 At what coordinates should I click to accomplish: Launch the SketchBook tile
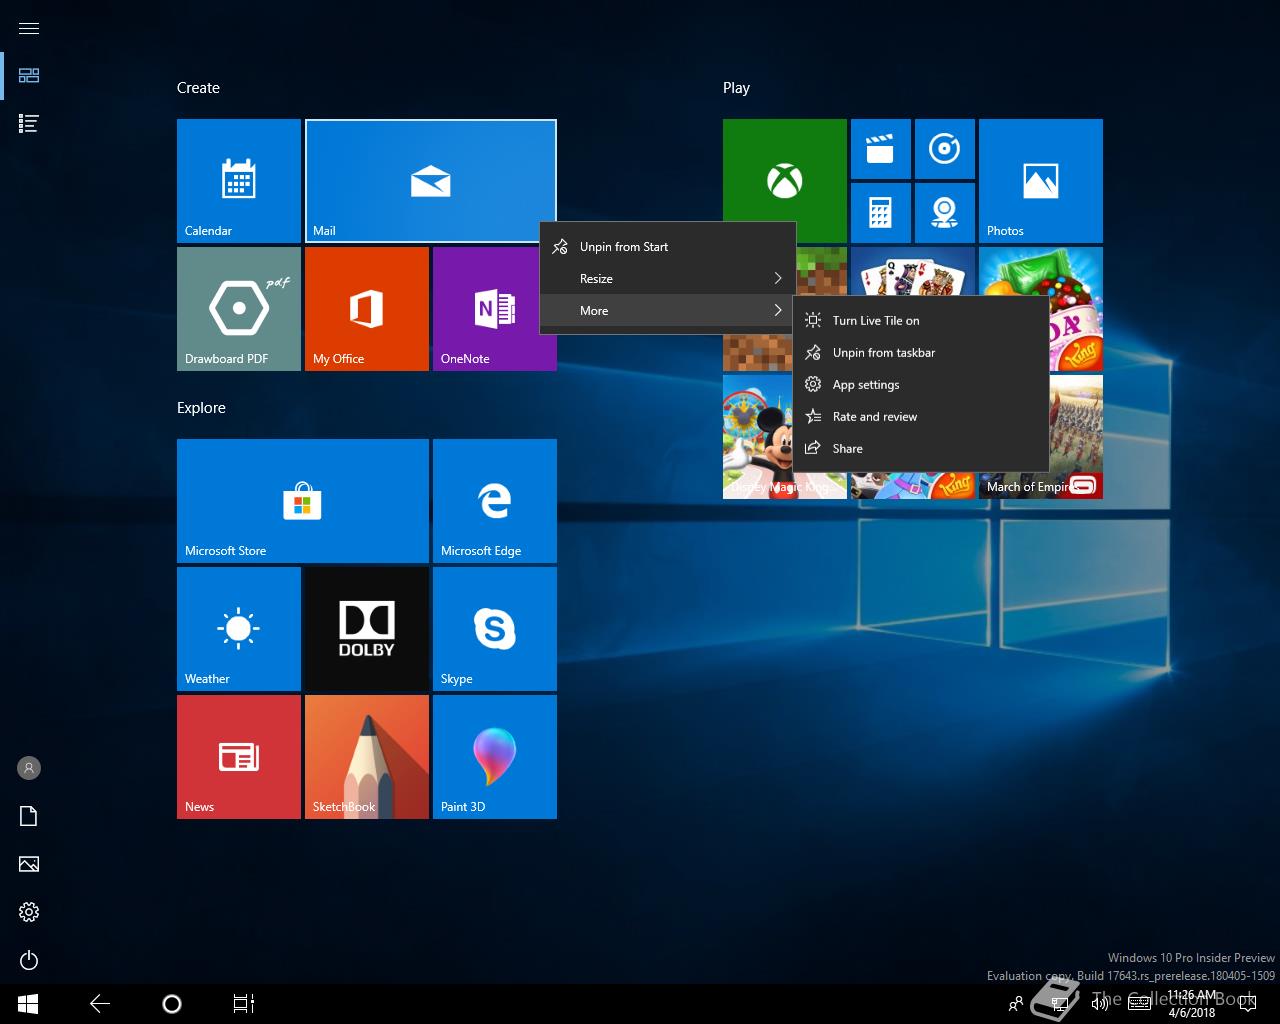click(367, 757)
